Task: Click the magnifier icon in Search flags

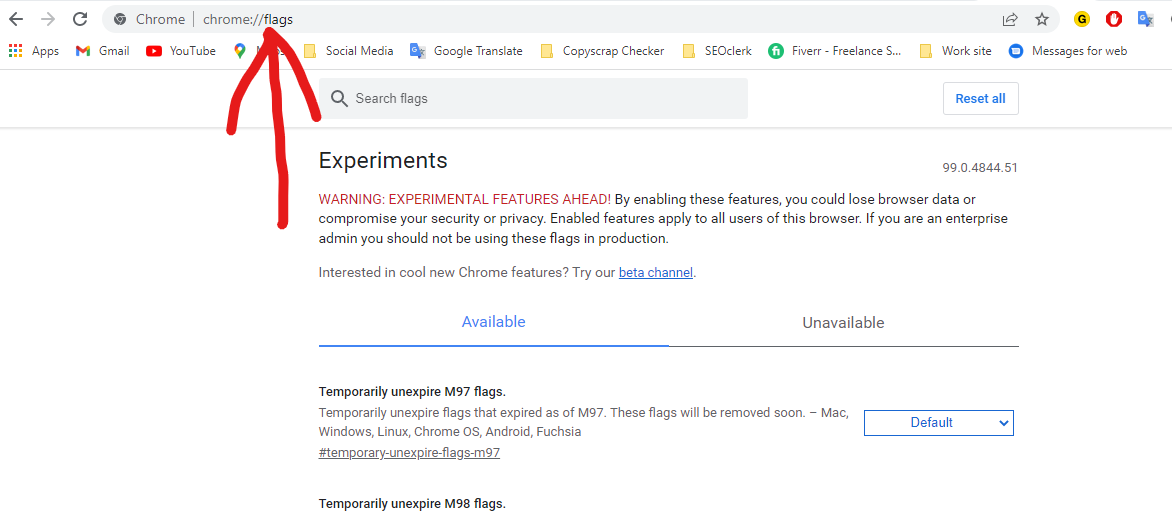Action: click(339, 99)
